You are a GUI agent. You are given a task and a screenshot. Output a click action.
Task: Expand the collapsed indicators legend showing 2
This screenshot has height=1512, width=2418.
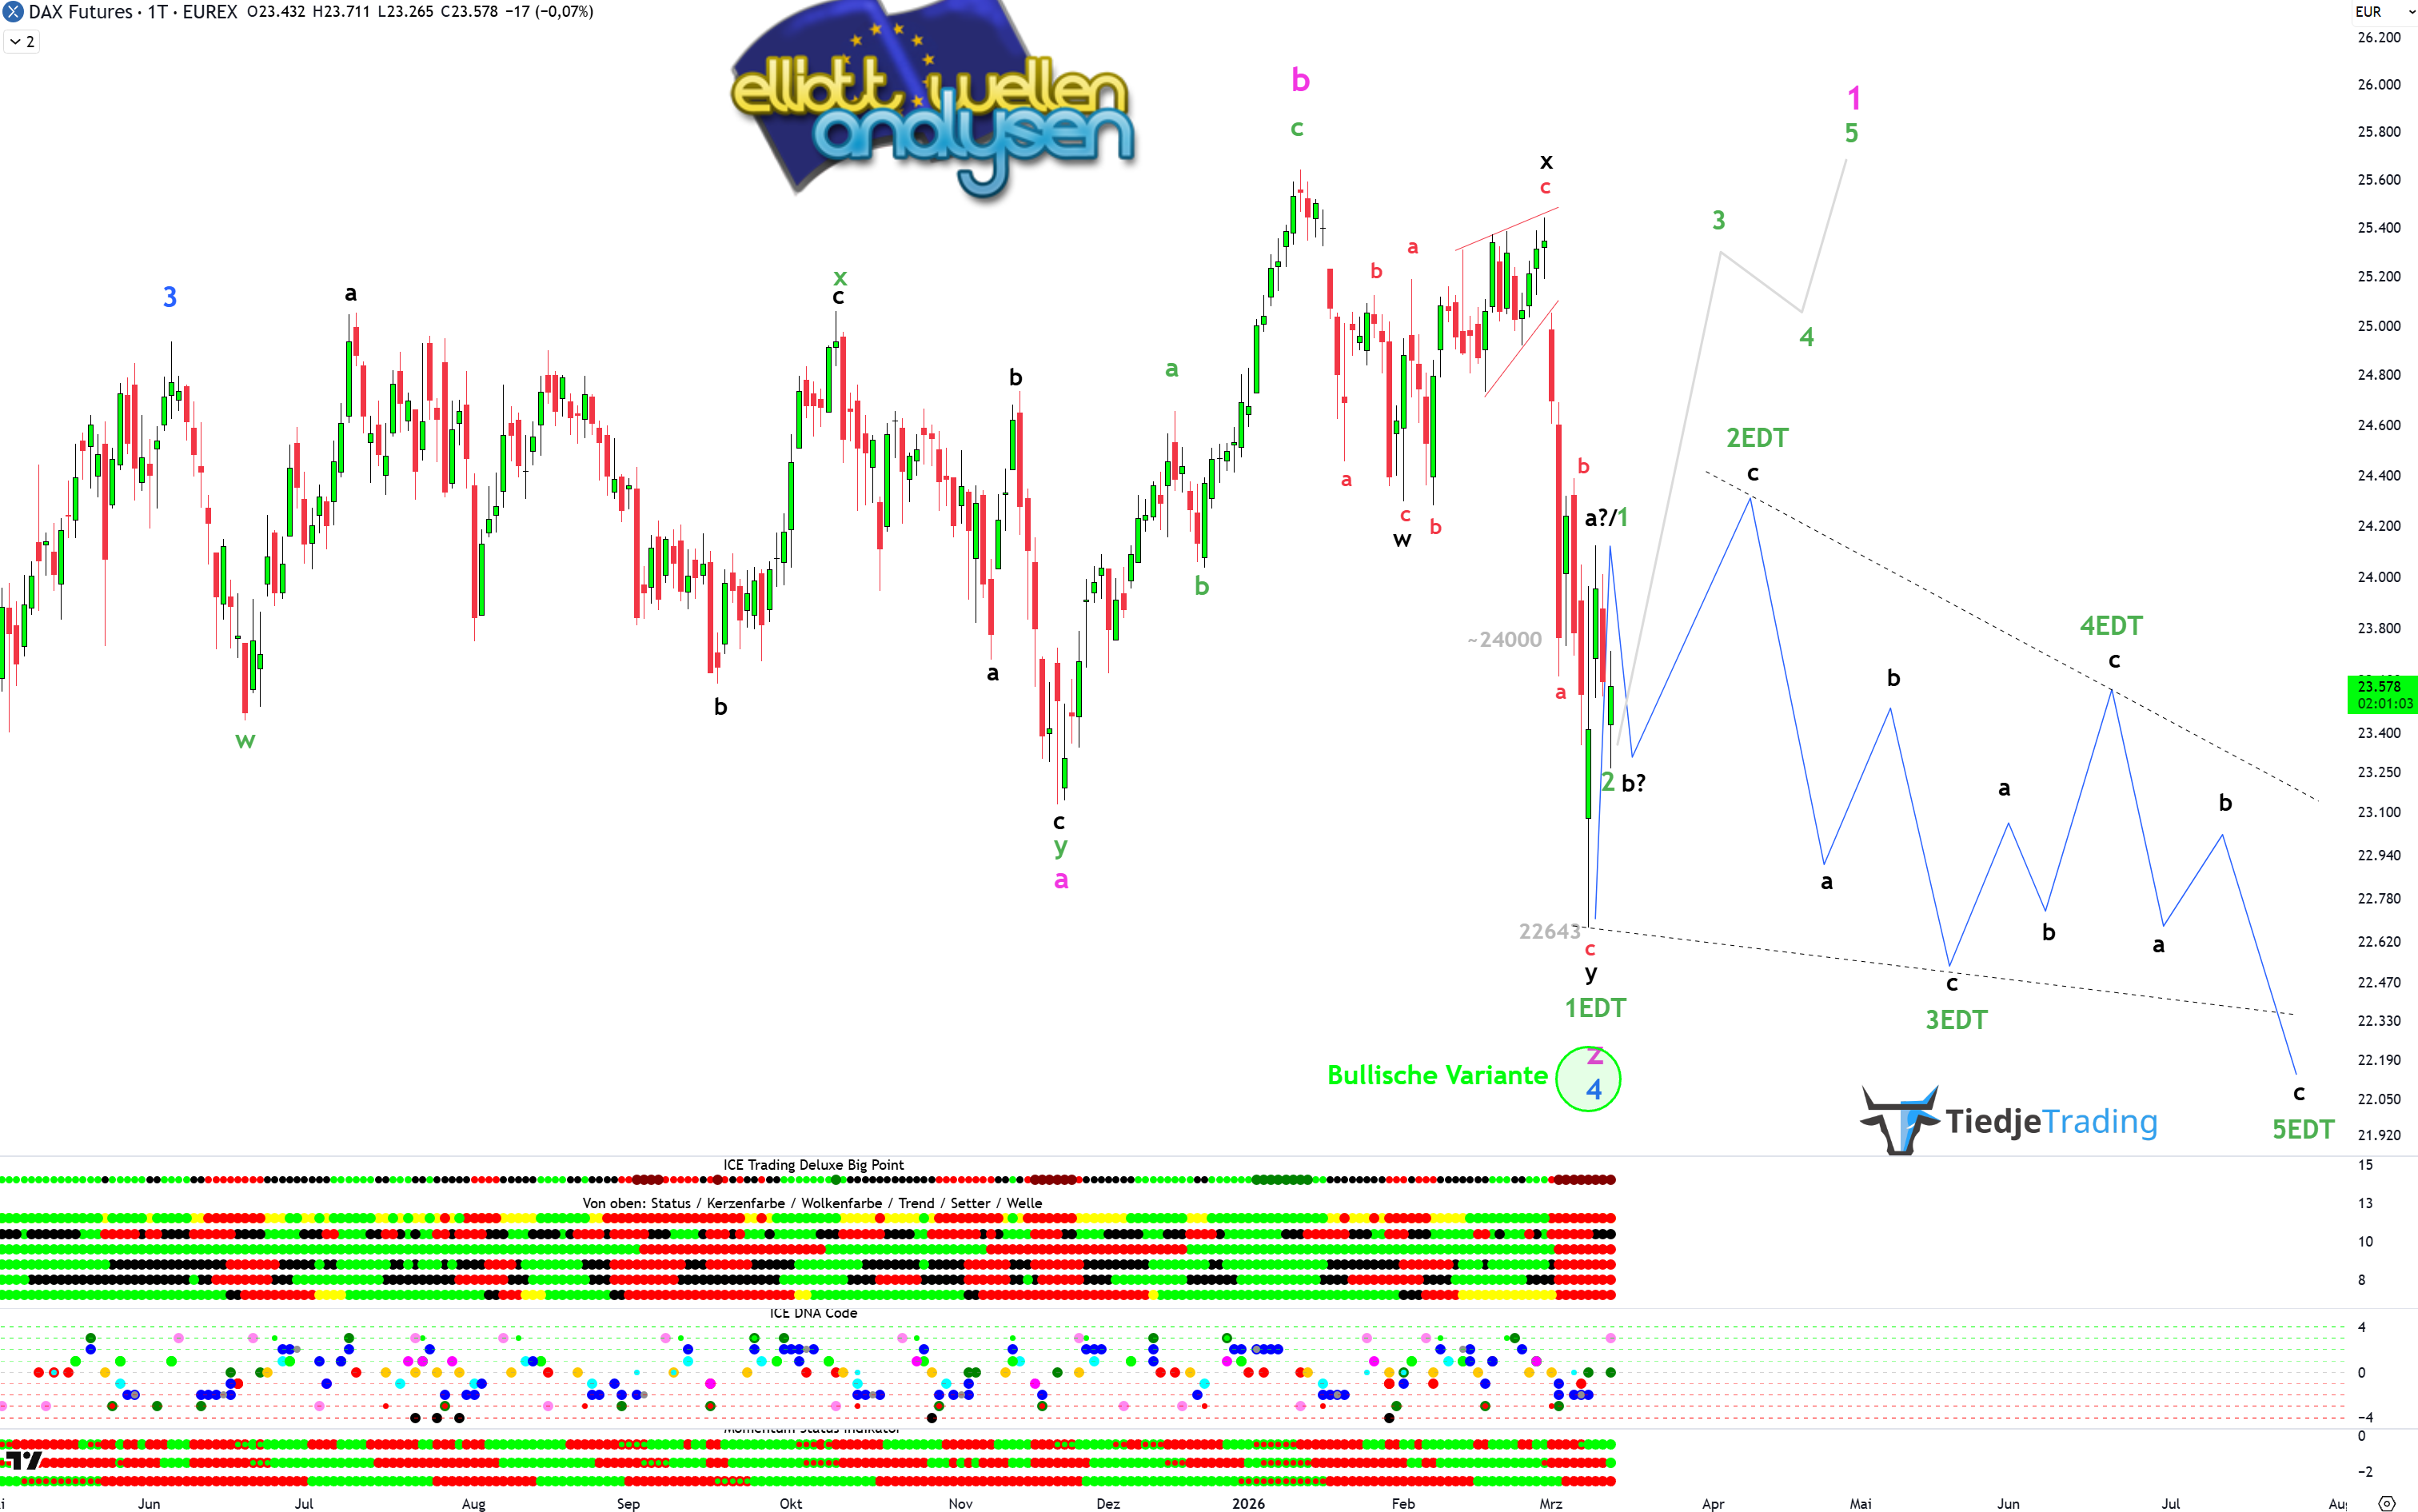[21, 41]
